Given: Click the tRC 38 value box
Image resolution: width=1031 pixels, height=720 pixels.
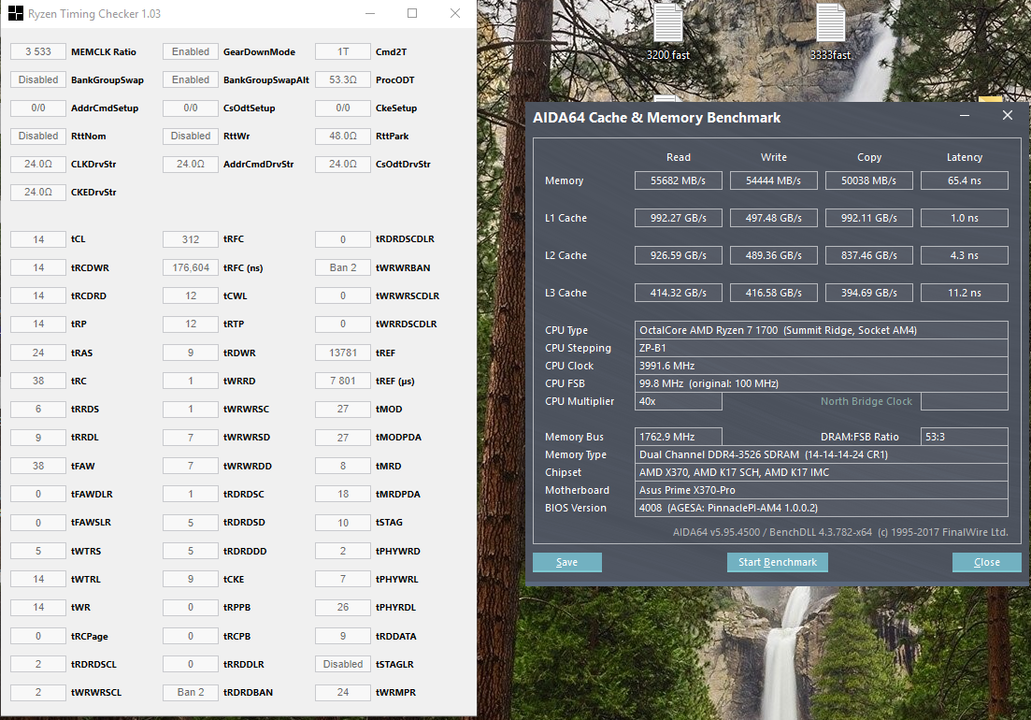Looking at the screenshot, I should 38,381.
